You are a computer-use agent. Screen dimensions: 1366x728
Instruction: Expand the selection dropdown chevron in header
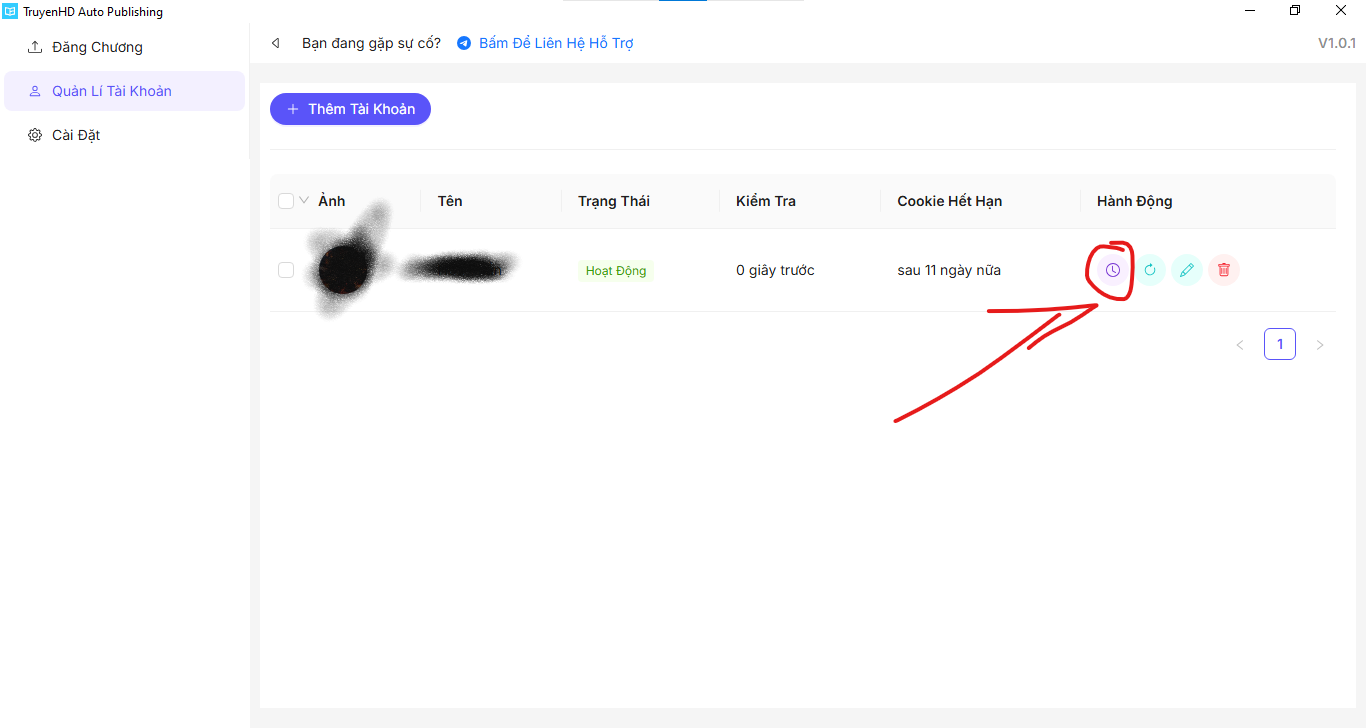pos(304,200)
